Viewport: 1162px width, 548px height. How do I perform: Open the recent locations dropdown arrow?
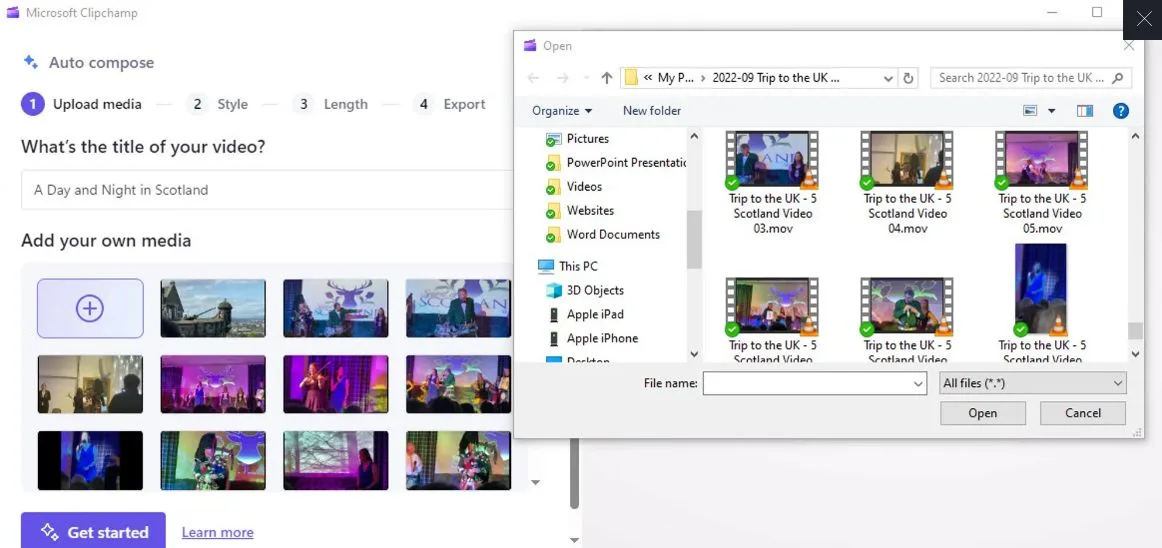(x=586, y=78)
